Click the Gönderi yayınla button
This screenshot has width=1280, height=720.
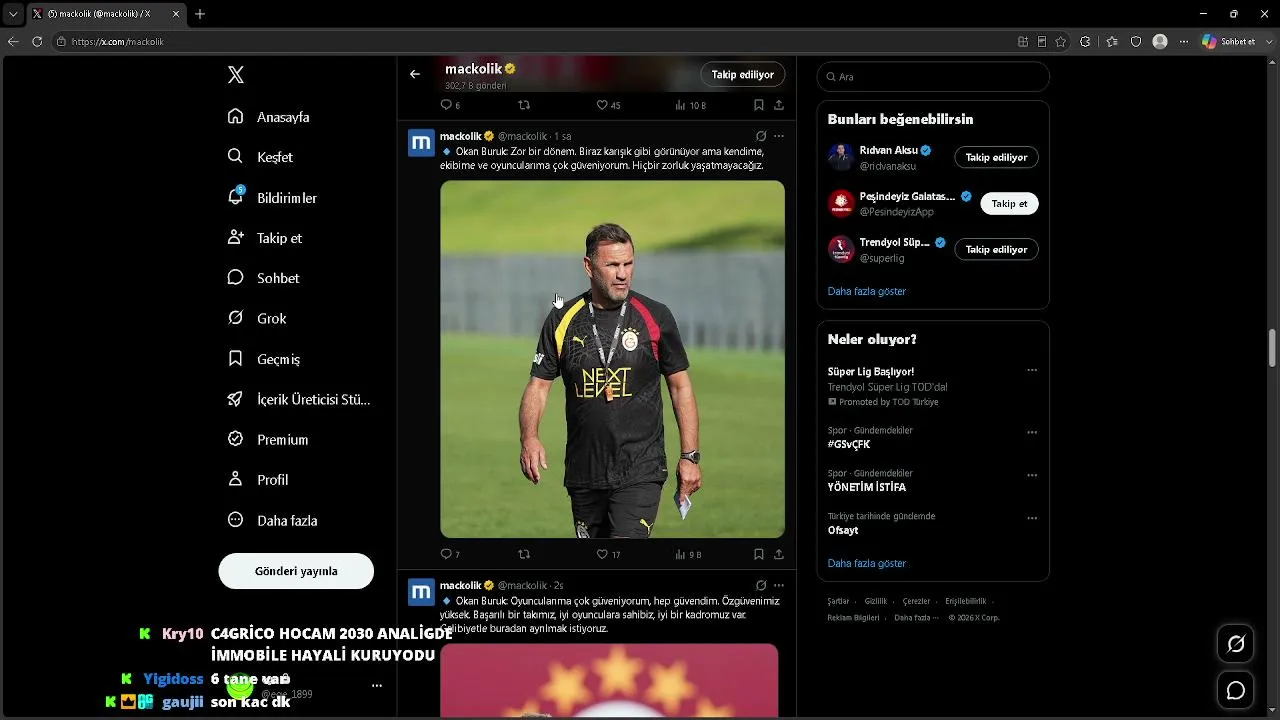pos(296,571)
